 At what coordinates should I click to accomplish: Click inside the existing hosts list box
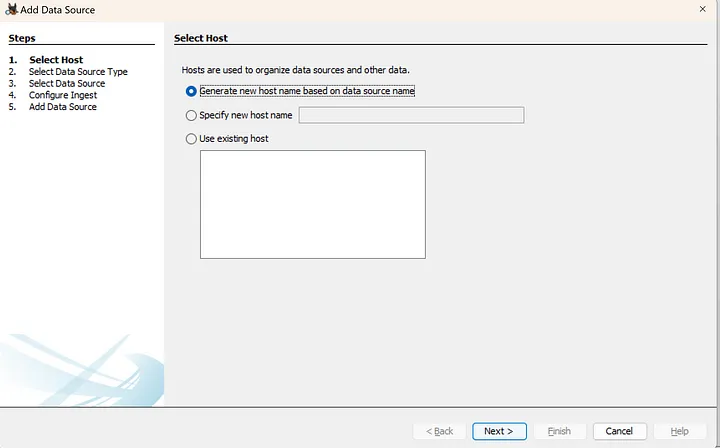pos(312,204)
